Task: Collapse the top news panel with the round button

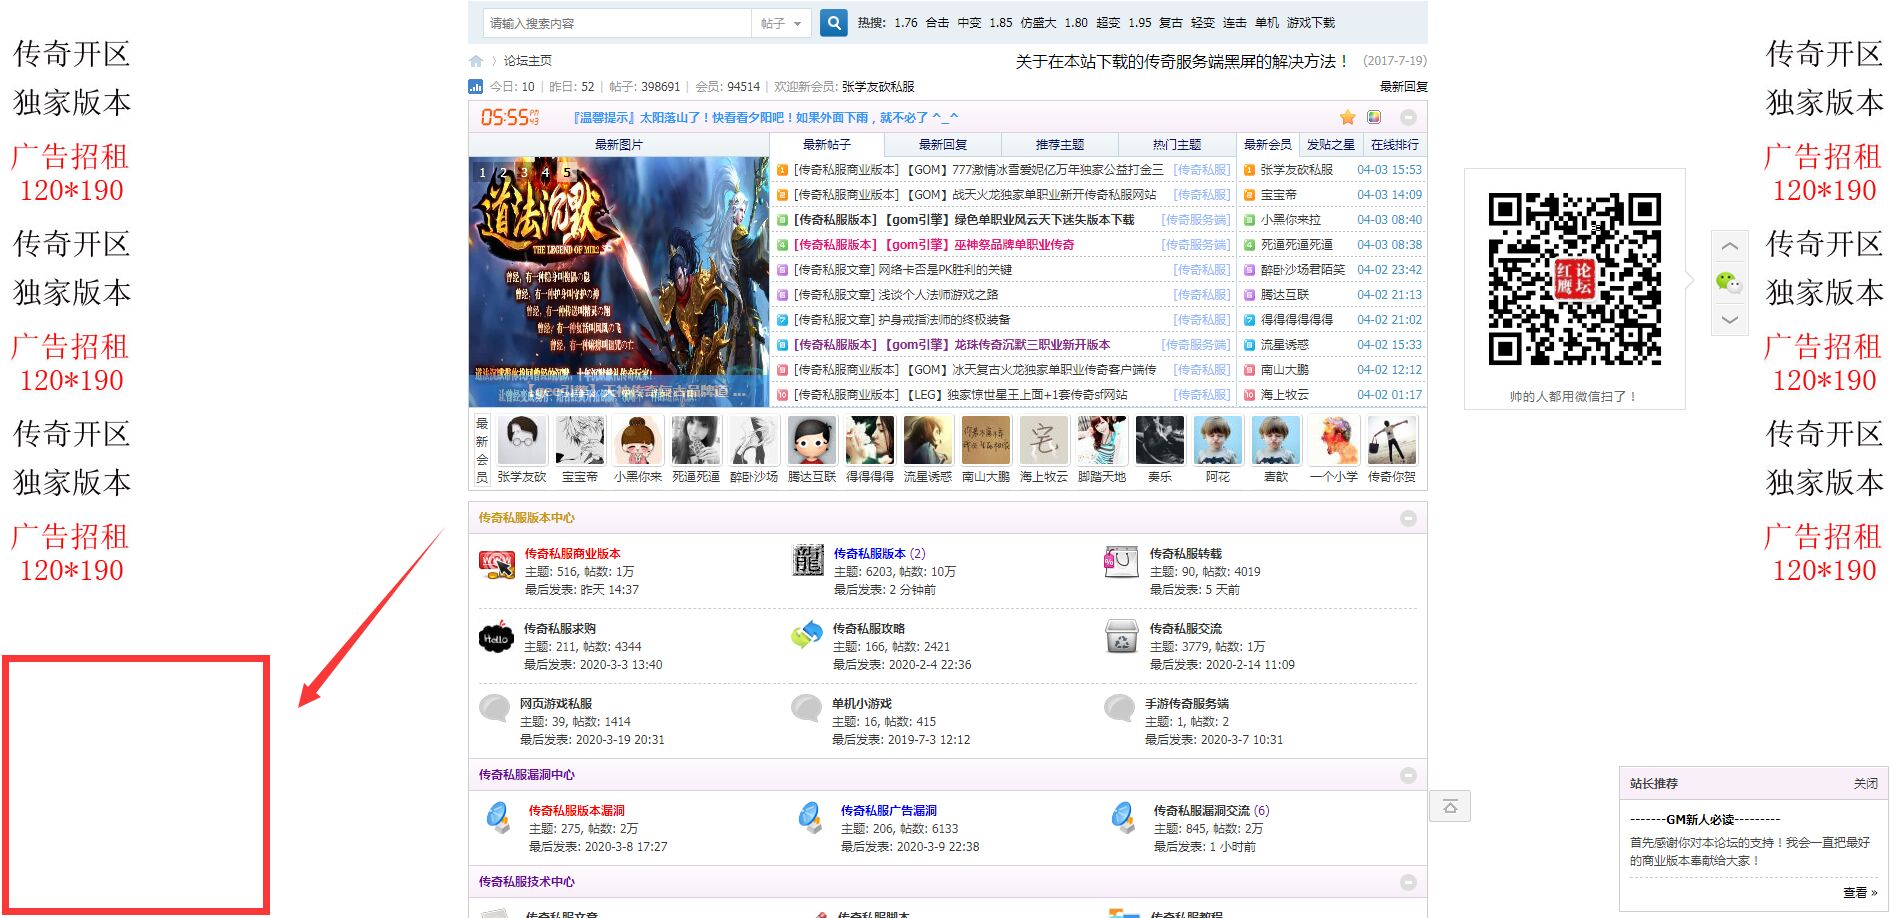Action: pos(1408,117)
